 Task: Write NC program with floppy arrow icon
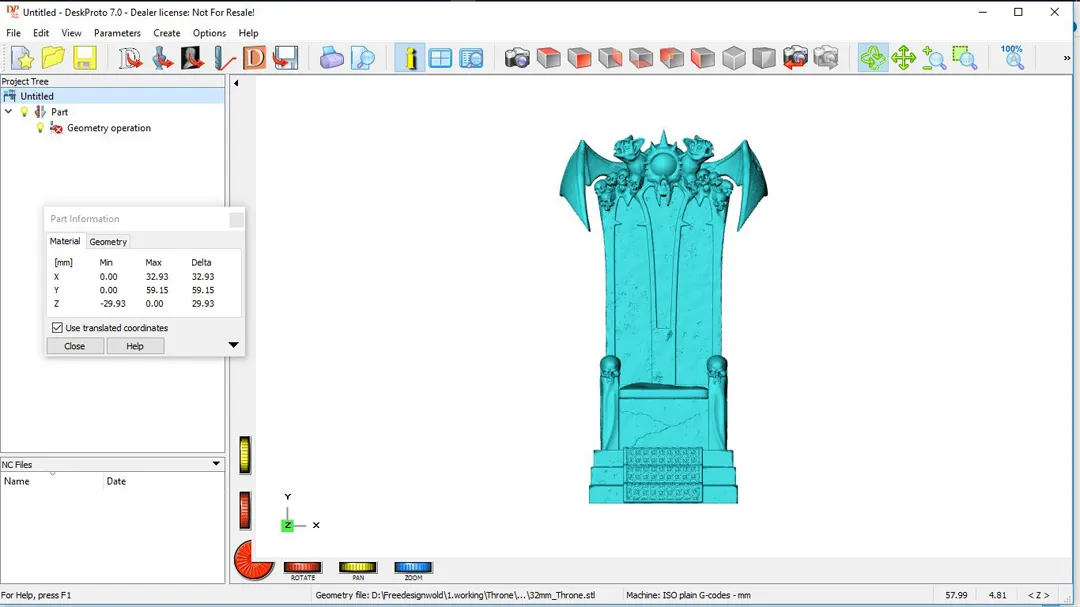[285, 58]
